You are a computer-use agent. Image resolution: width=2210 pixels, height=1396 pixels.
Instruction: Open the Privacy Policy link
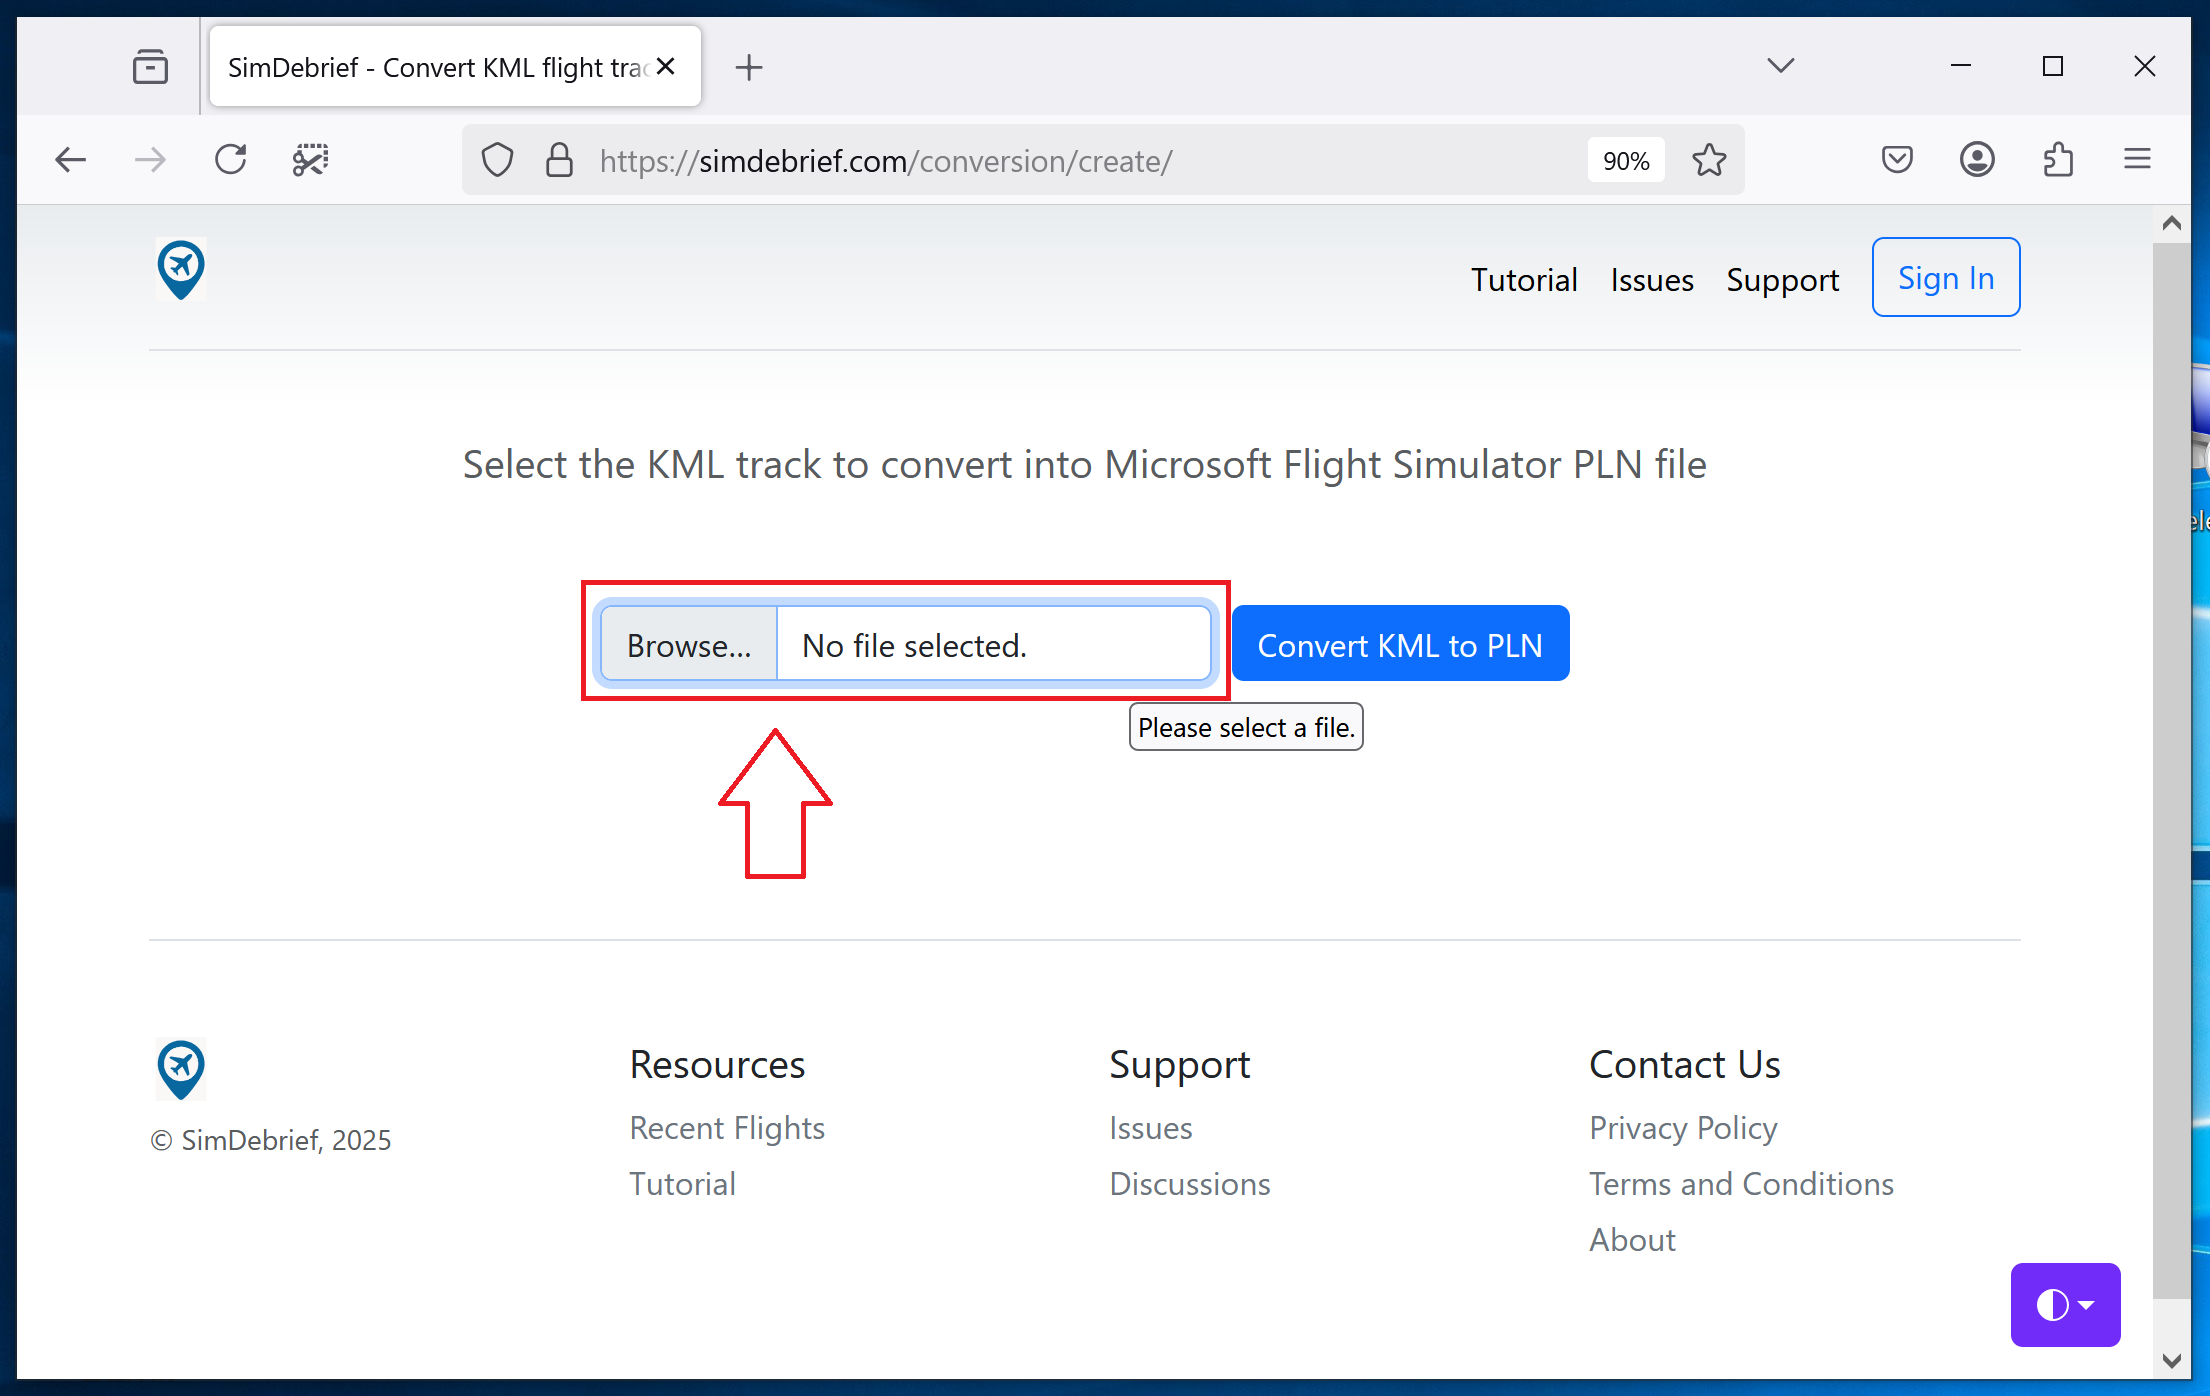click(1683, 1128)
